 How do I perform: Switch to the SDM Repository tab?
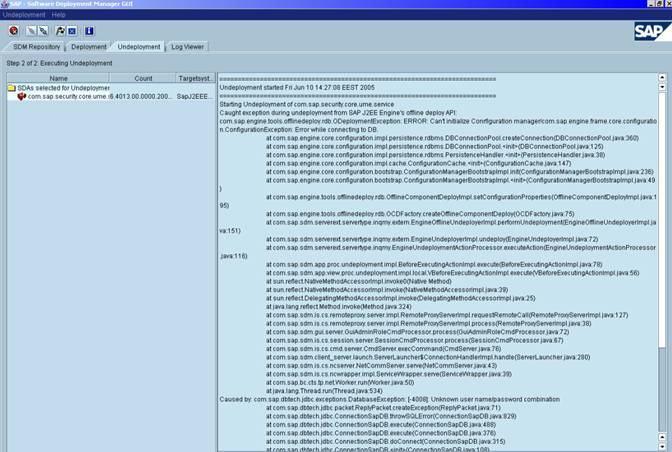point(36,46)
